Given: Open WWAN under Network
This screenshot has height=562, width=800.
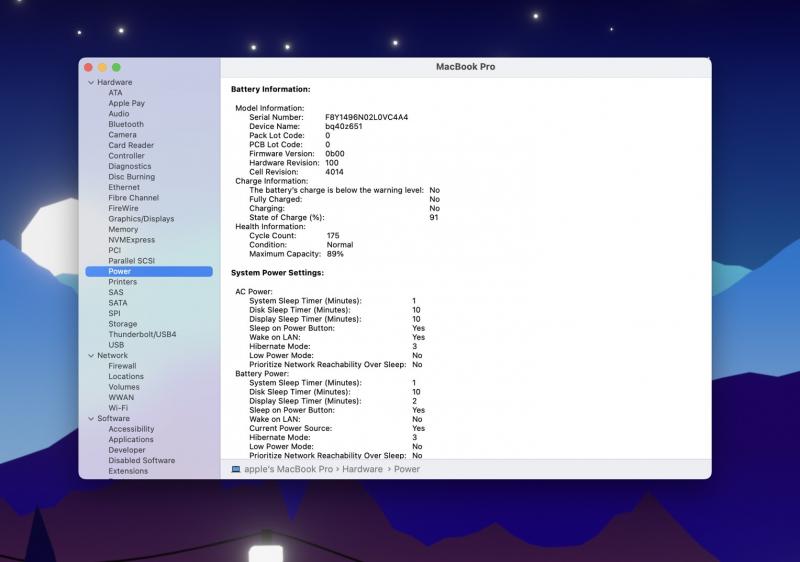Looking at the screenshot, I should click(121, 397).
